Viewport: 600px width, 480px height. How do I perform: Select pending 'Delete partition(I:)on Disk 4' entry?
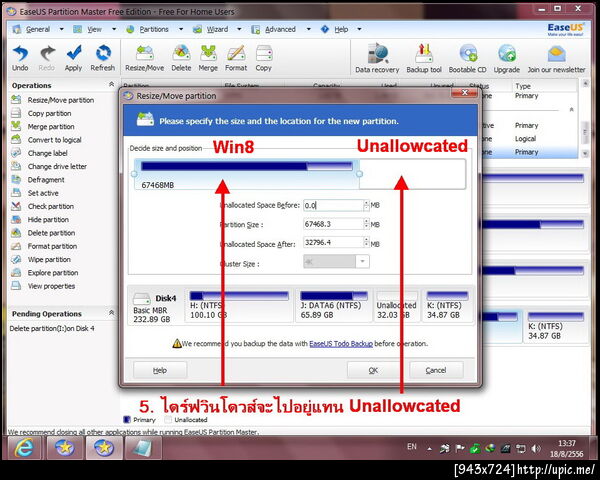[x=52, y=328]
